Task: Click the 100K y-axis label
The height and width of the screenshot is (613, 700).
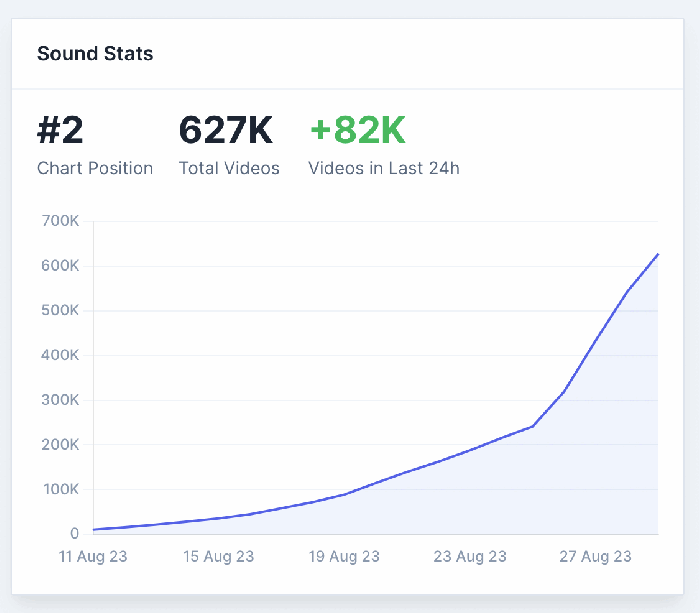Action: [x=60, y=489]
